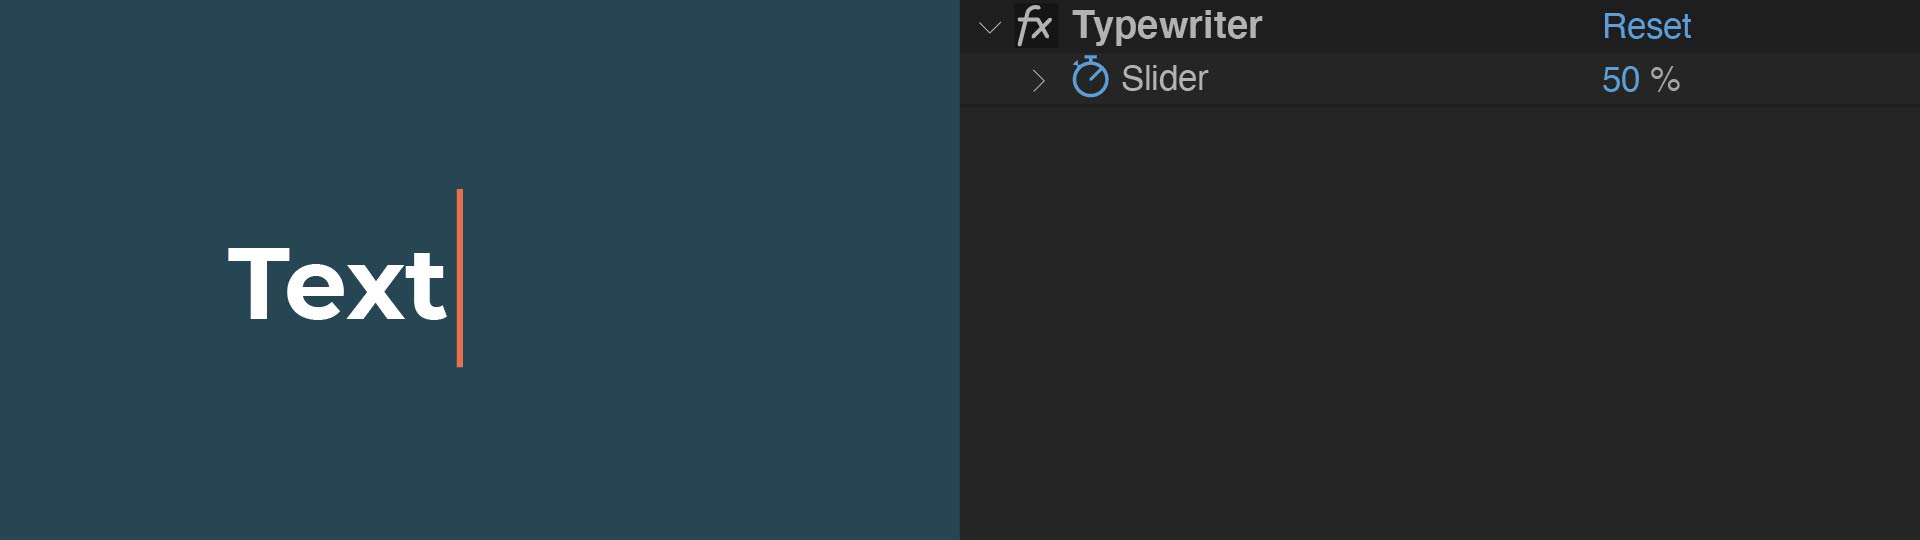Viewport: 1920px width, 540px height.
Task: Click the separator line below Slider row
Action: 1440,105
